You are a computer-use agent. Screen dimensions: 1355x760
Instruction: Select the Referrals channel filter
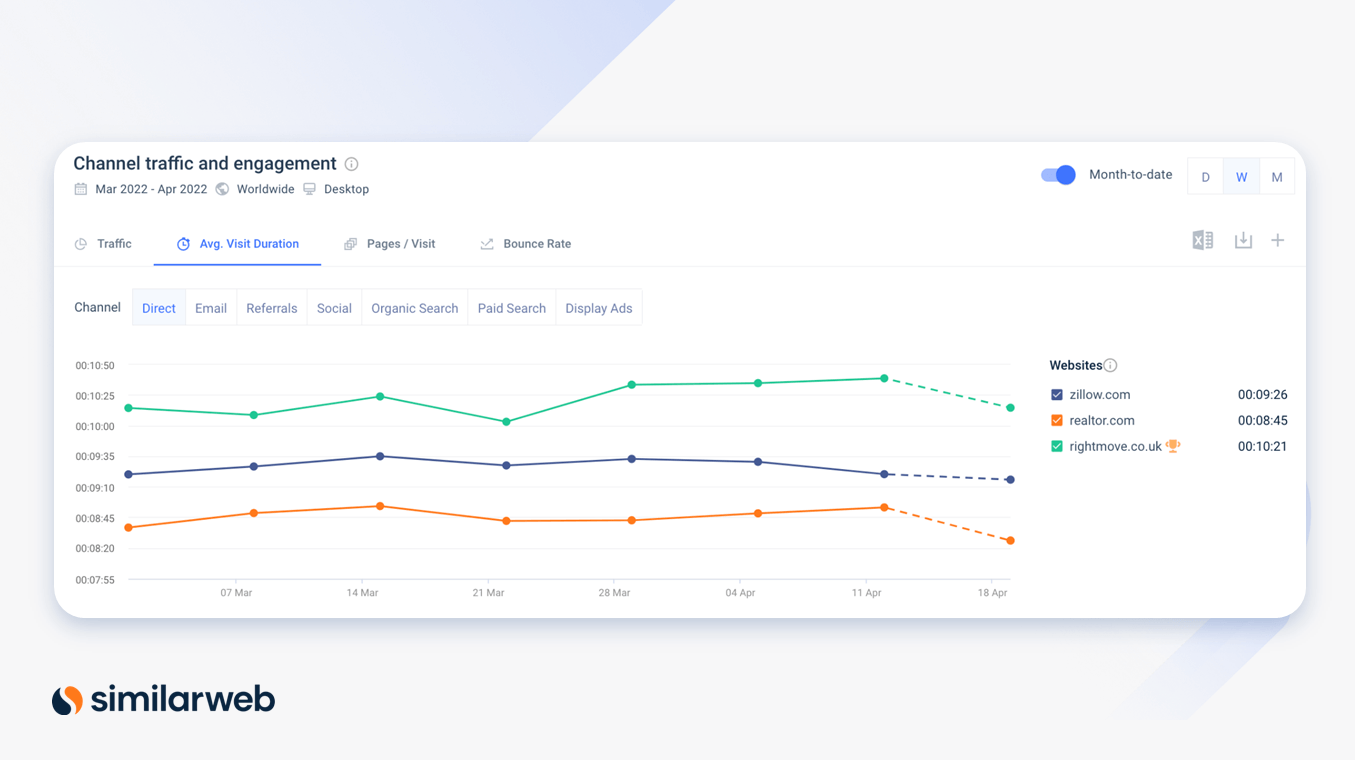(x=272, y=308)
